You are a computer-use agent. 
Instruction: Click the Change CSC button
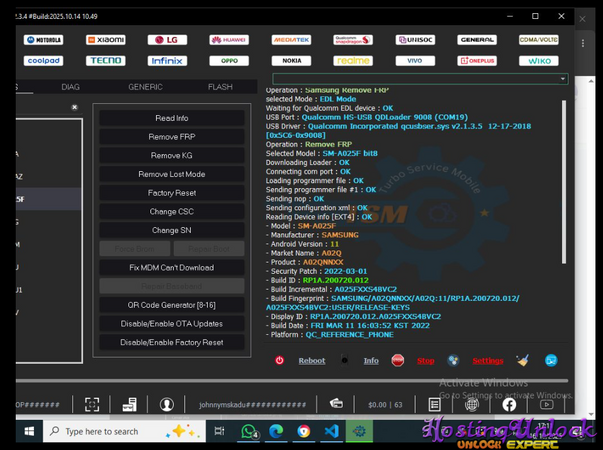point(172,212)
